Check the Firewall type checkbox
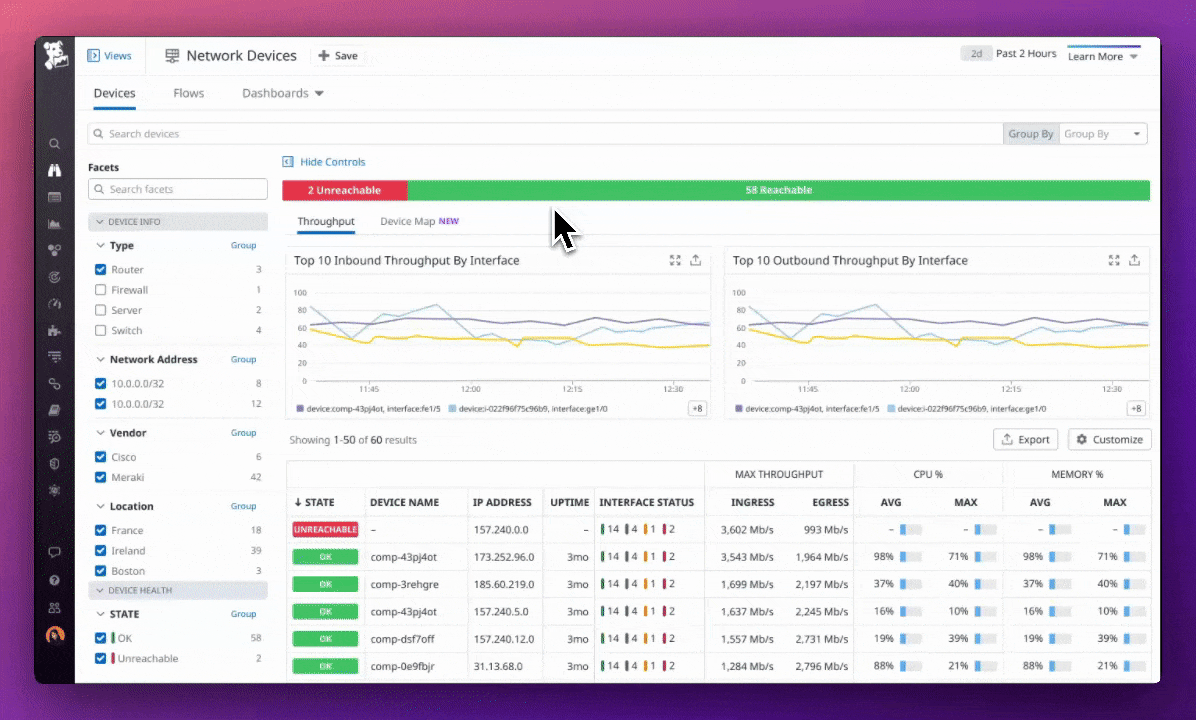The height and width of the screenshot is (720, 1196). tap(100, 290)
